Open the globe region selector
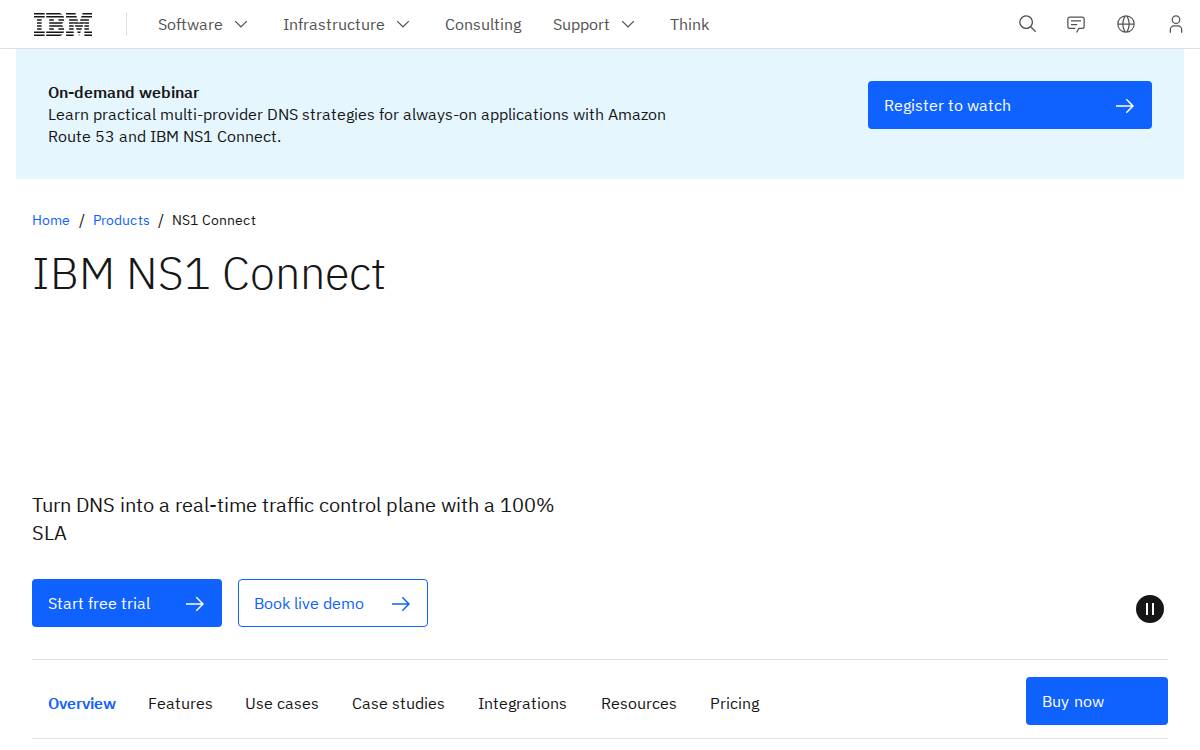The height and width of the screenshot is (750, 1200). [x=1126, y=24]
